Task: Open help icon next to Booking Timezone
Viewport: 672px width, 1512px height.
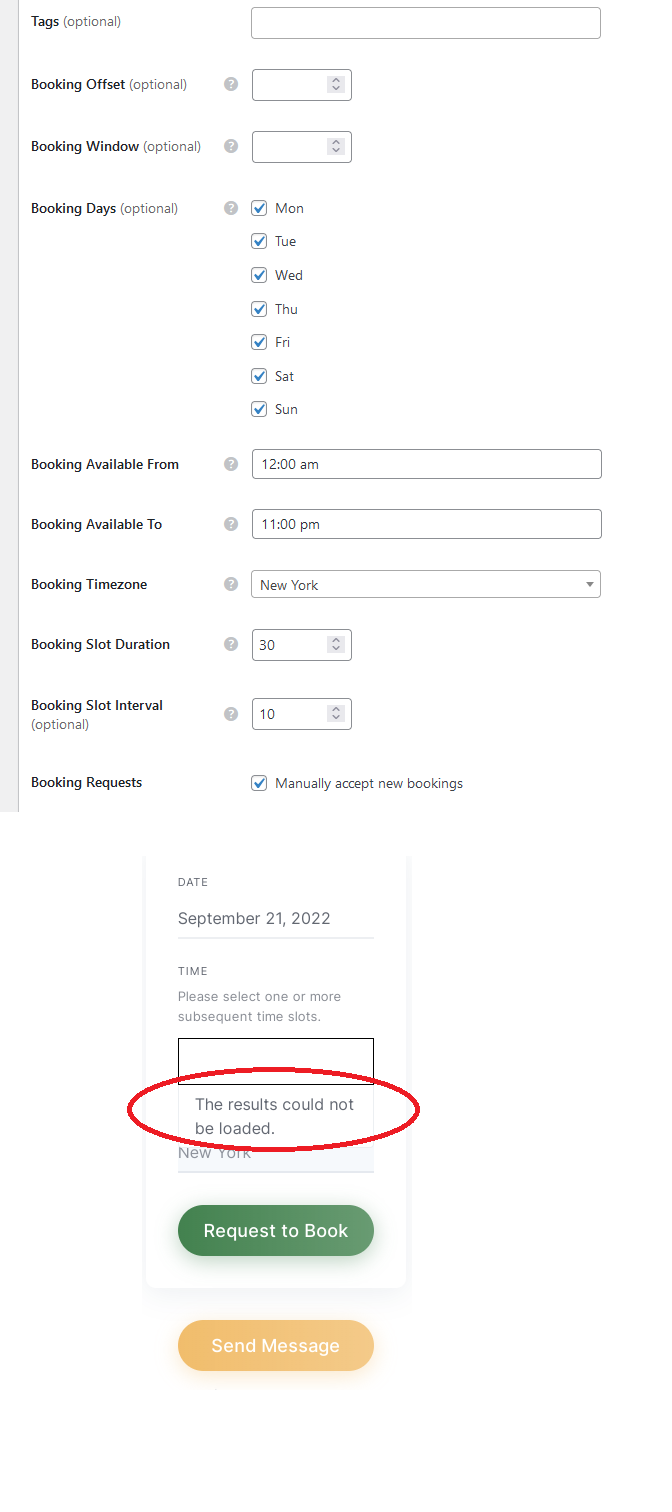Action: pos(231,584)
